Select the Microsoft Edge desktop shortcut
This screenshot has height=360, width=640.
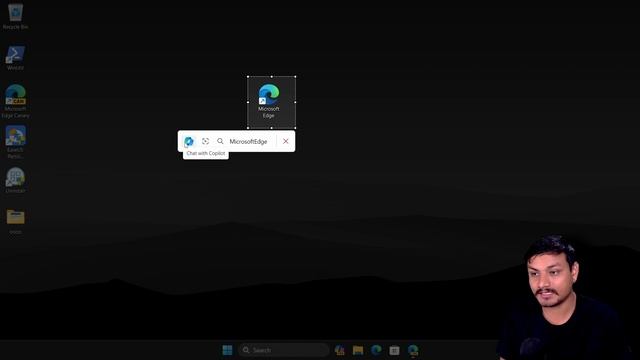[x=269, y=101]
